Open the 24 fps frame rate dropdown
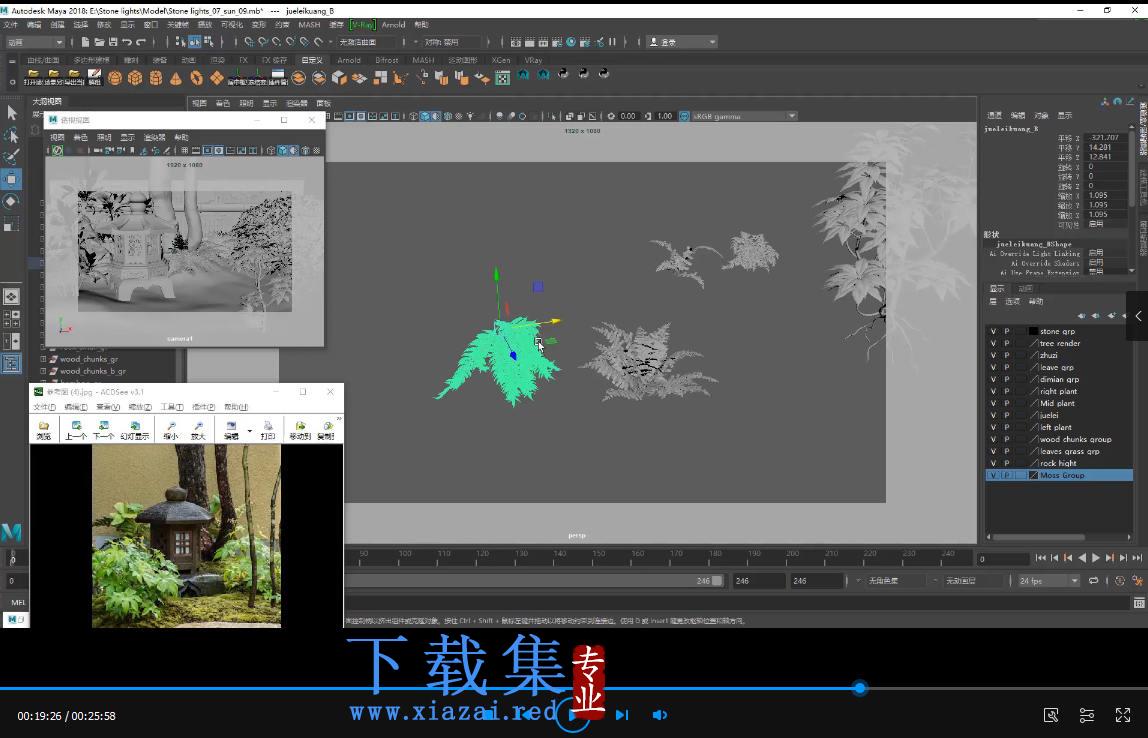1148x738 pixels. [1048, 581]
